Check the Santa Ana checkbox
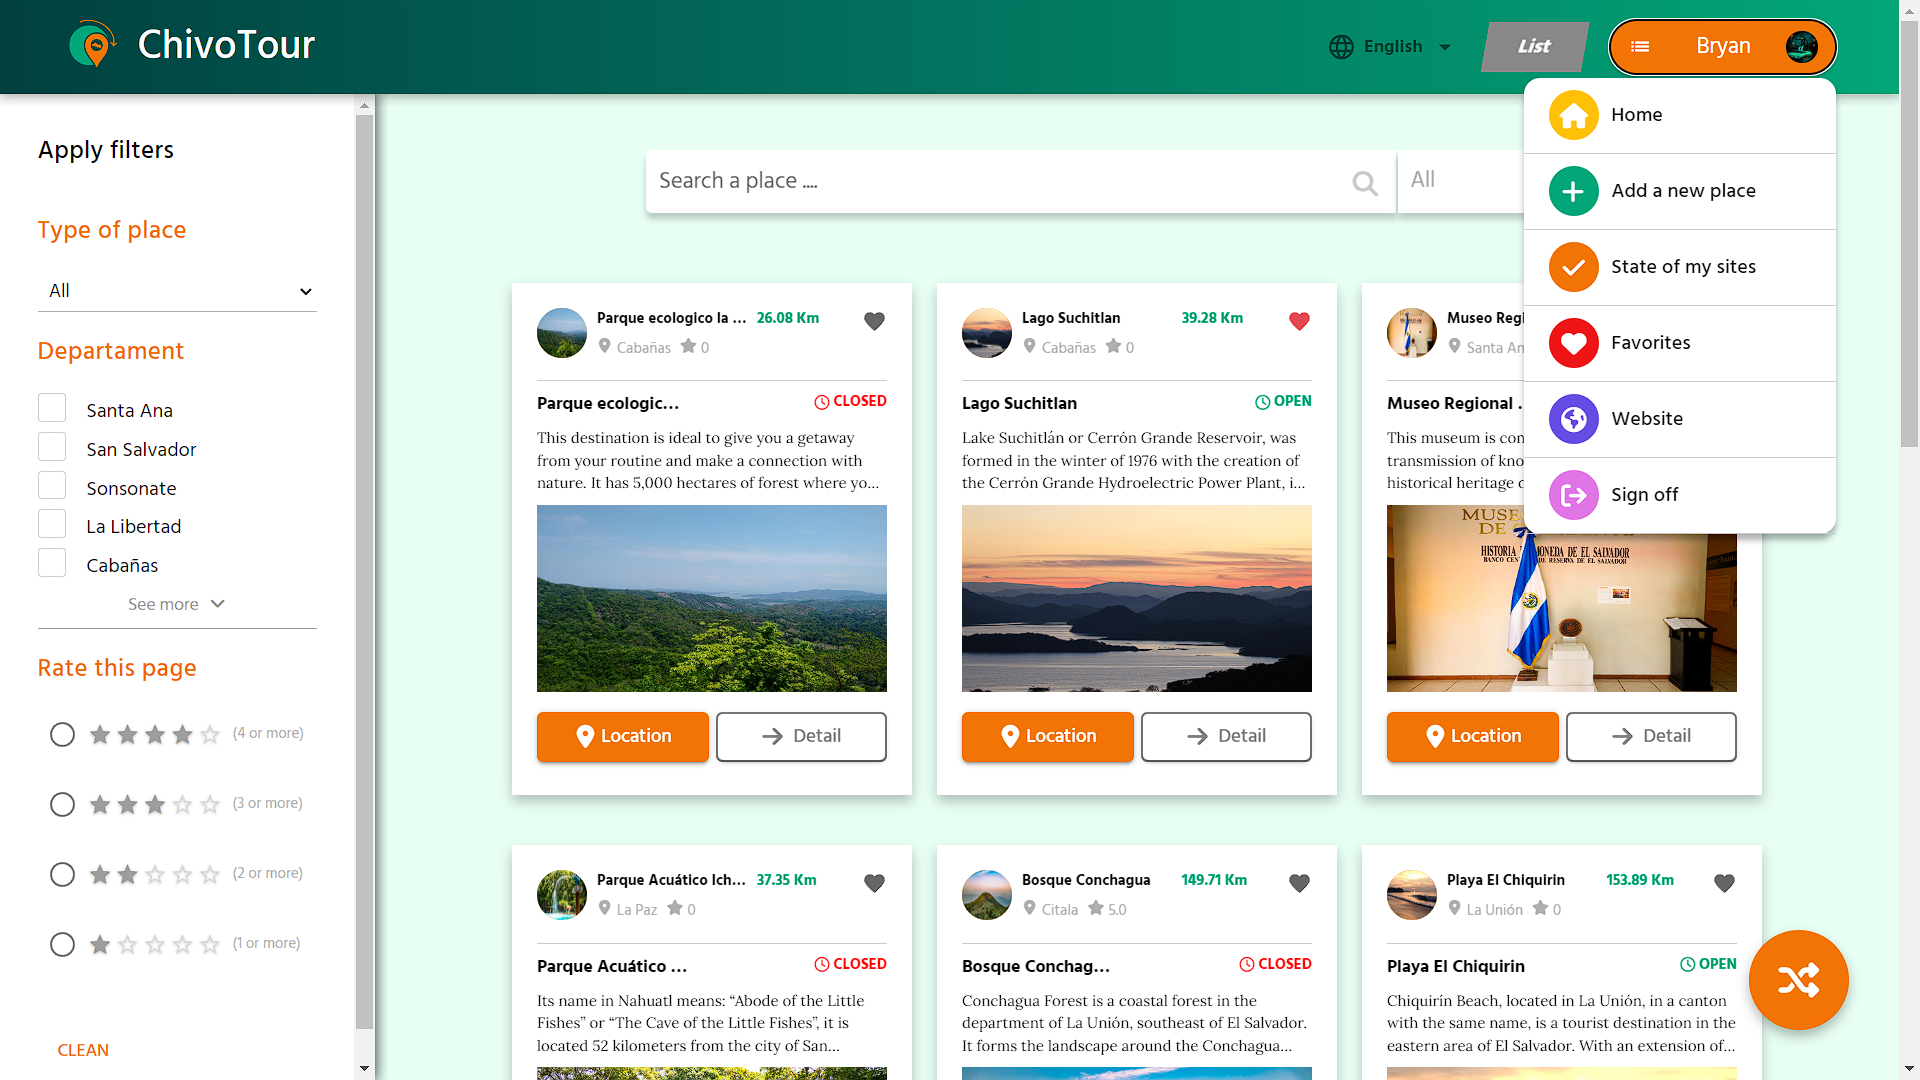Viewport: 1920px width, 1080px height. point(52,408)
